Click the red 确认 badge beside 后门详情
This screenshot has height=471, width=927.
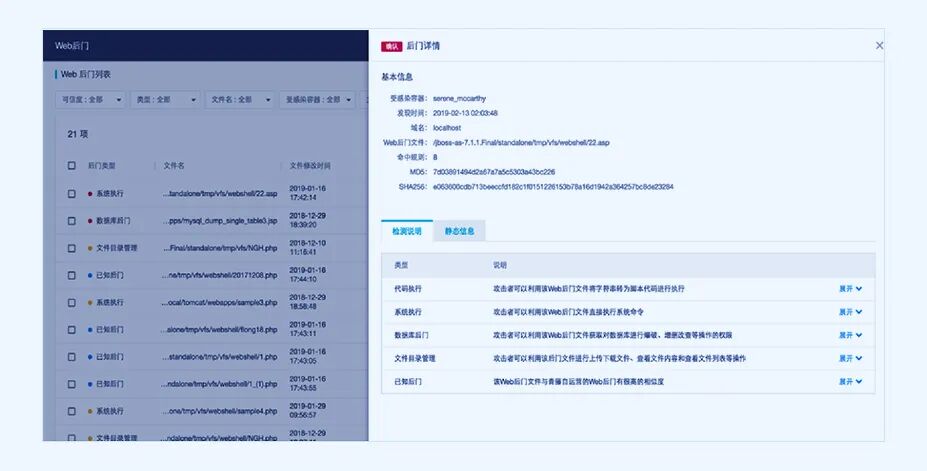click(391, 46)
